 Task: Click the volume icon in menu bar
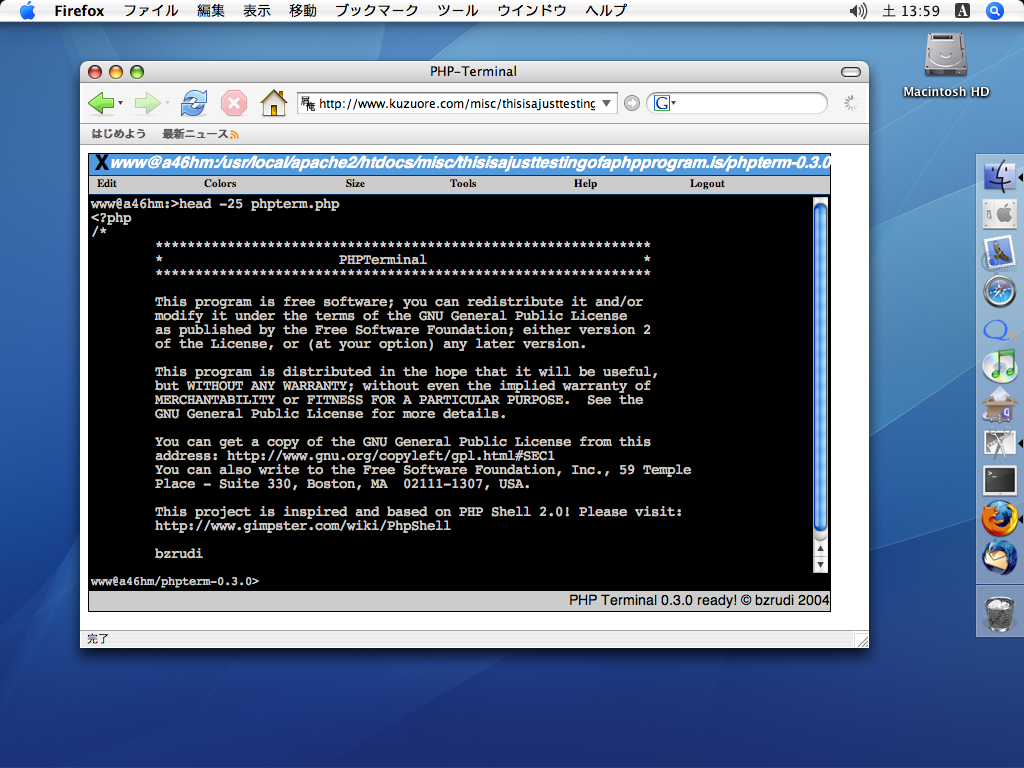coord(857,10)
